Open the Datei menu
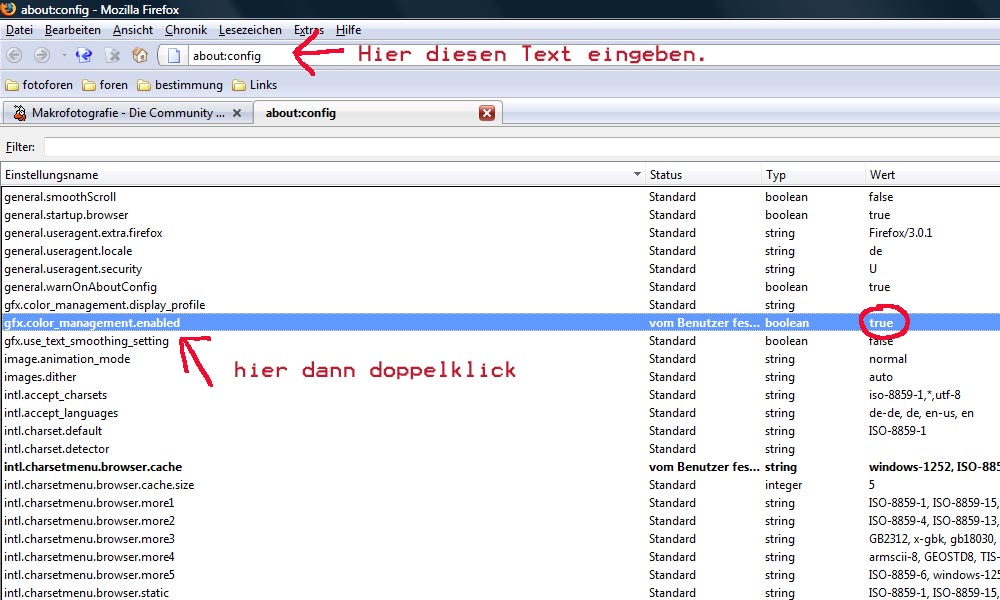Viewport: 1000px width, 600px height. pos(19,30)
